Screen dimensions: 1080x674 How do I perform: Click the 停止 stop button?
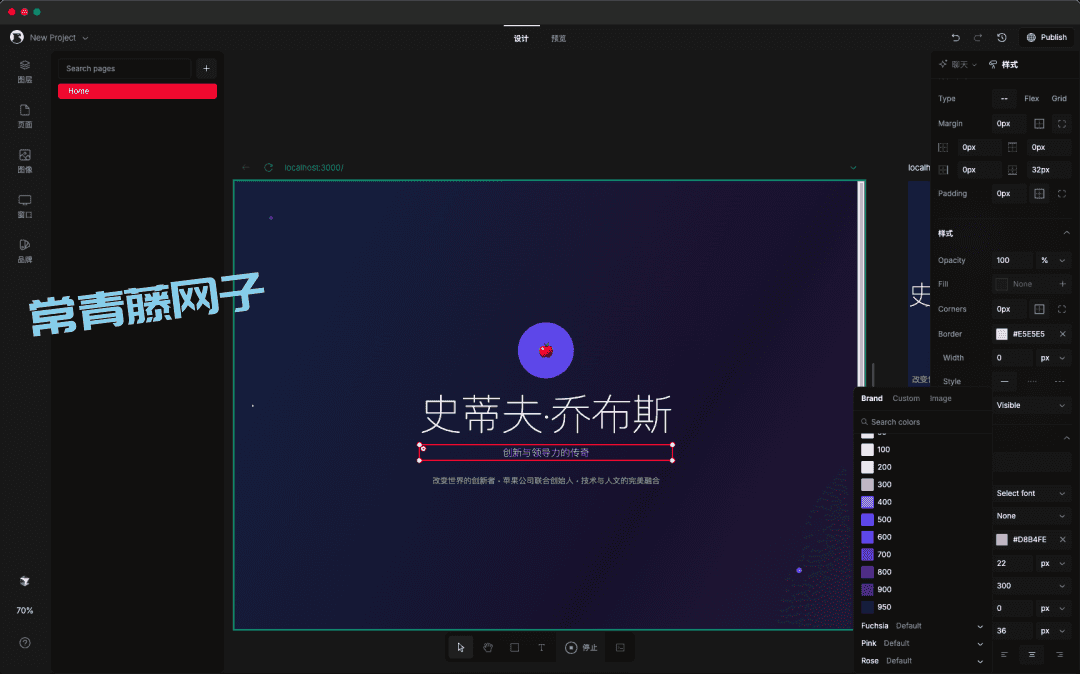(581, 647)
